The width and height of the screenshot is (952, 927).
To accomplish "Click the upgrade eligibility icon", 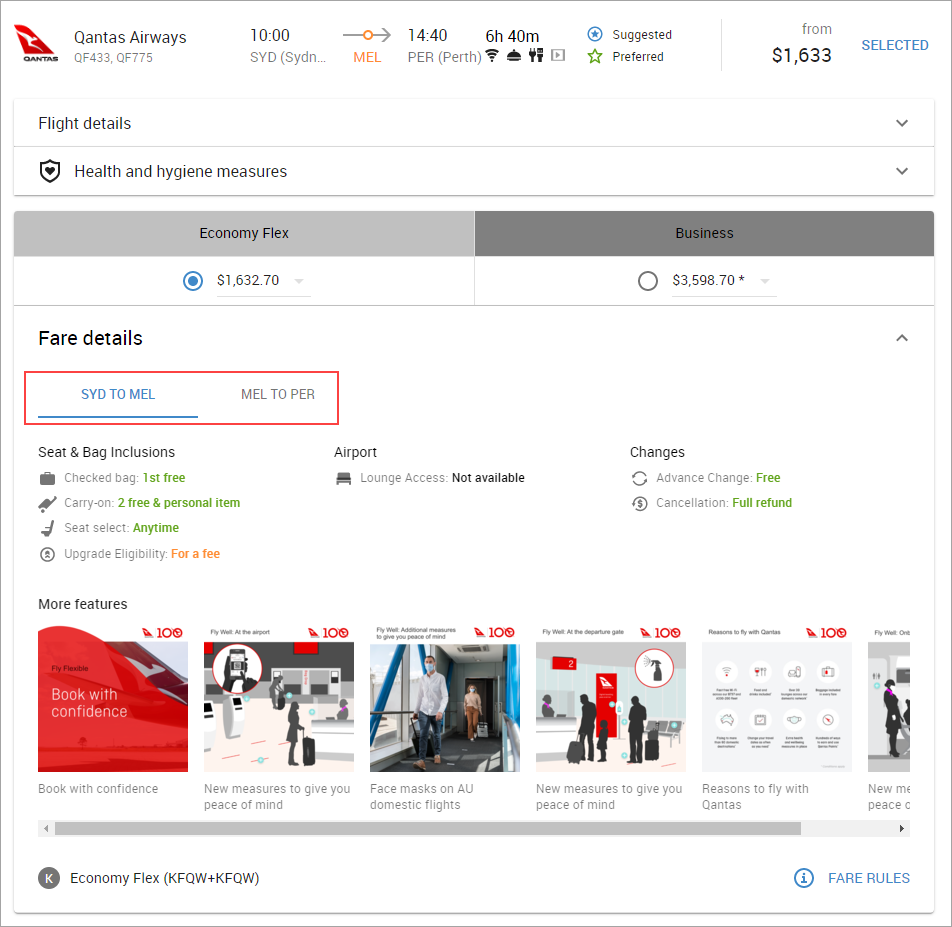I will [x=47, y=554].
